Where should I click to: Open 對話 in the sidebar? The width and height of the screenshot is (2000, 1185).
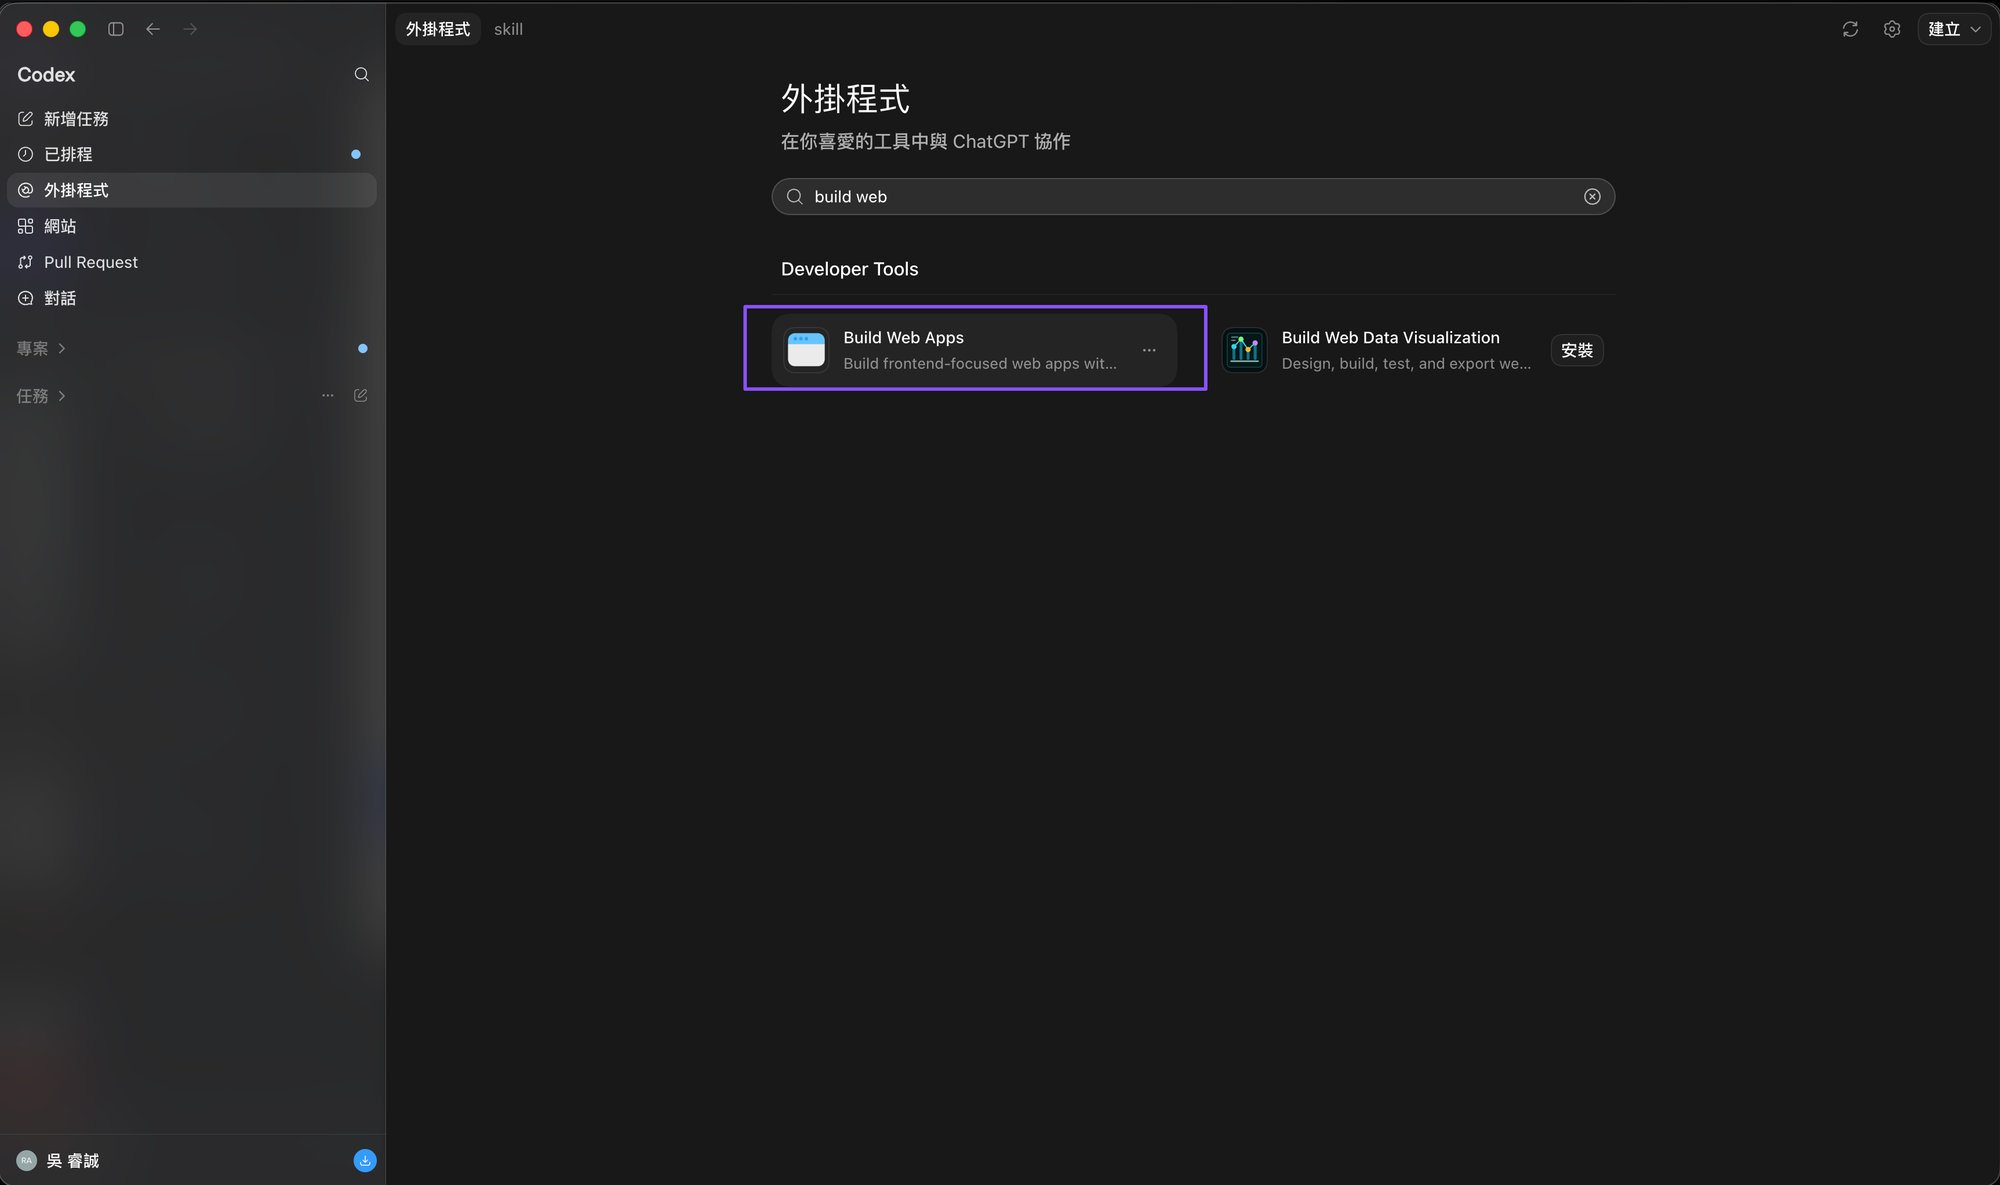click(x=192, y=298)
